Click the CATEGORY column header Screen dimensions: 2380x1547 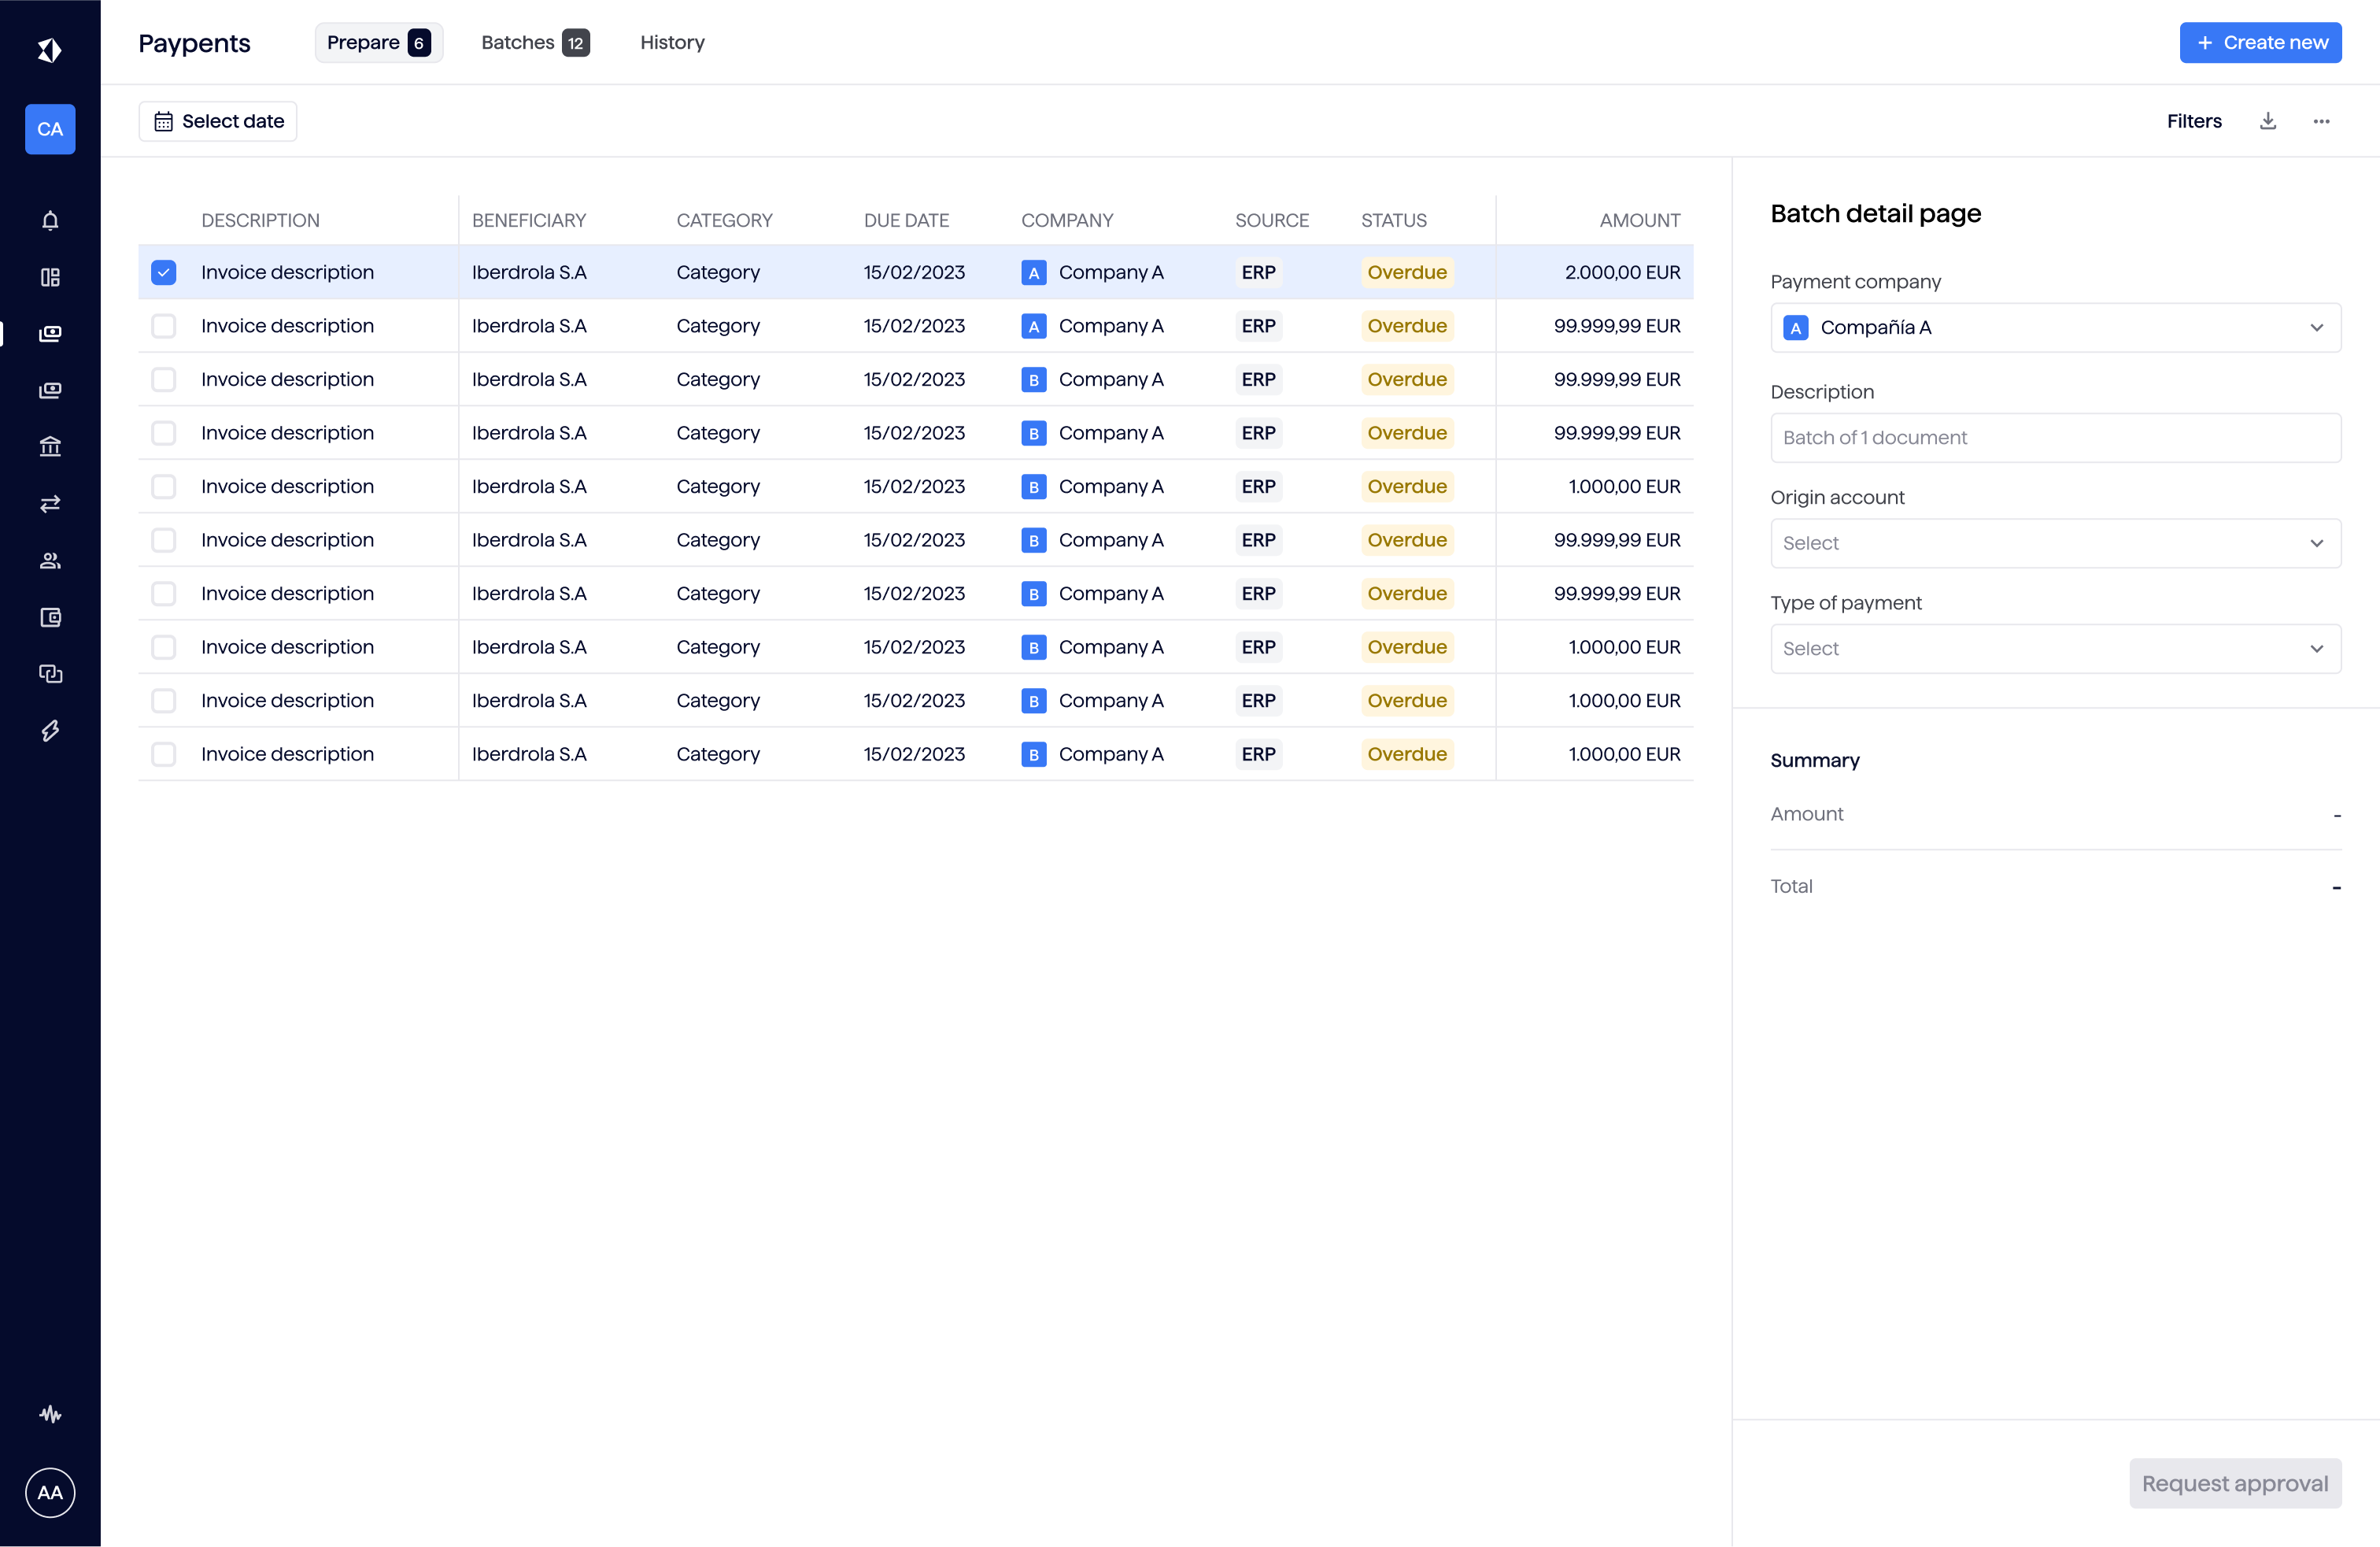coord(724,220)
